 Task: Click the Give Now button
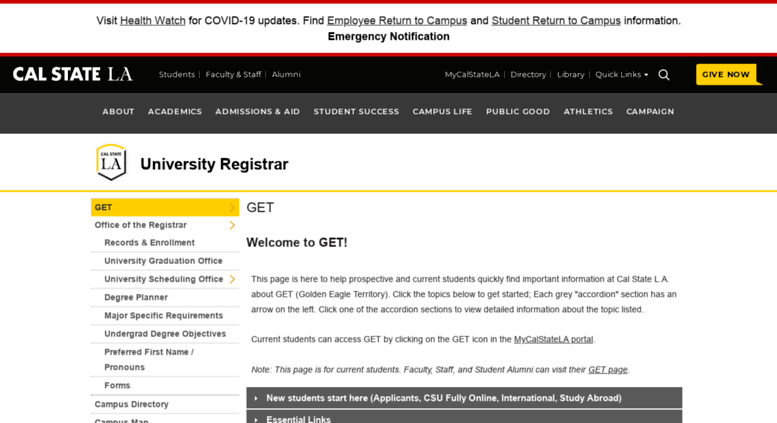tap(726, 74)
